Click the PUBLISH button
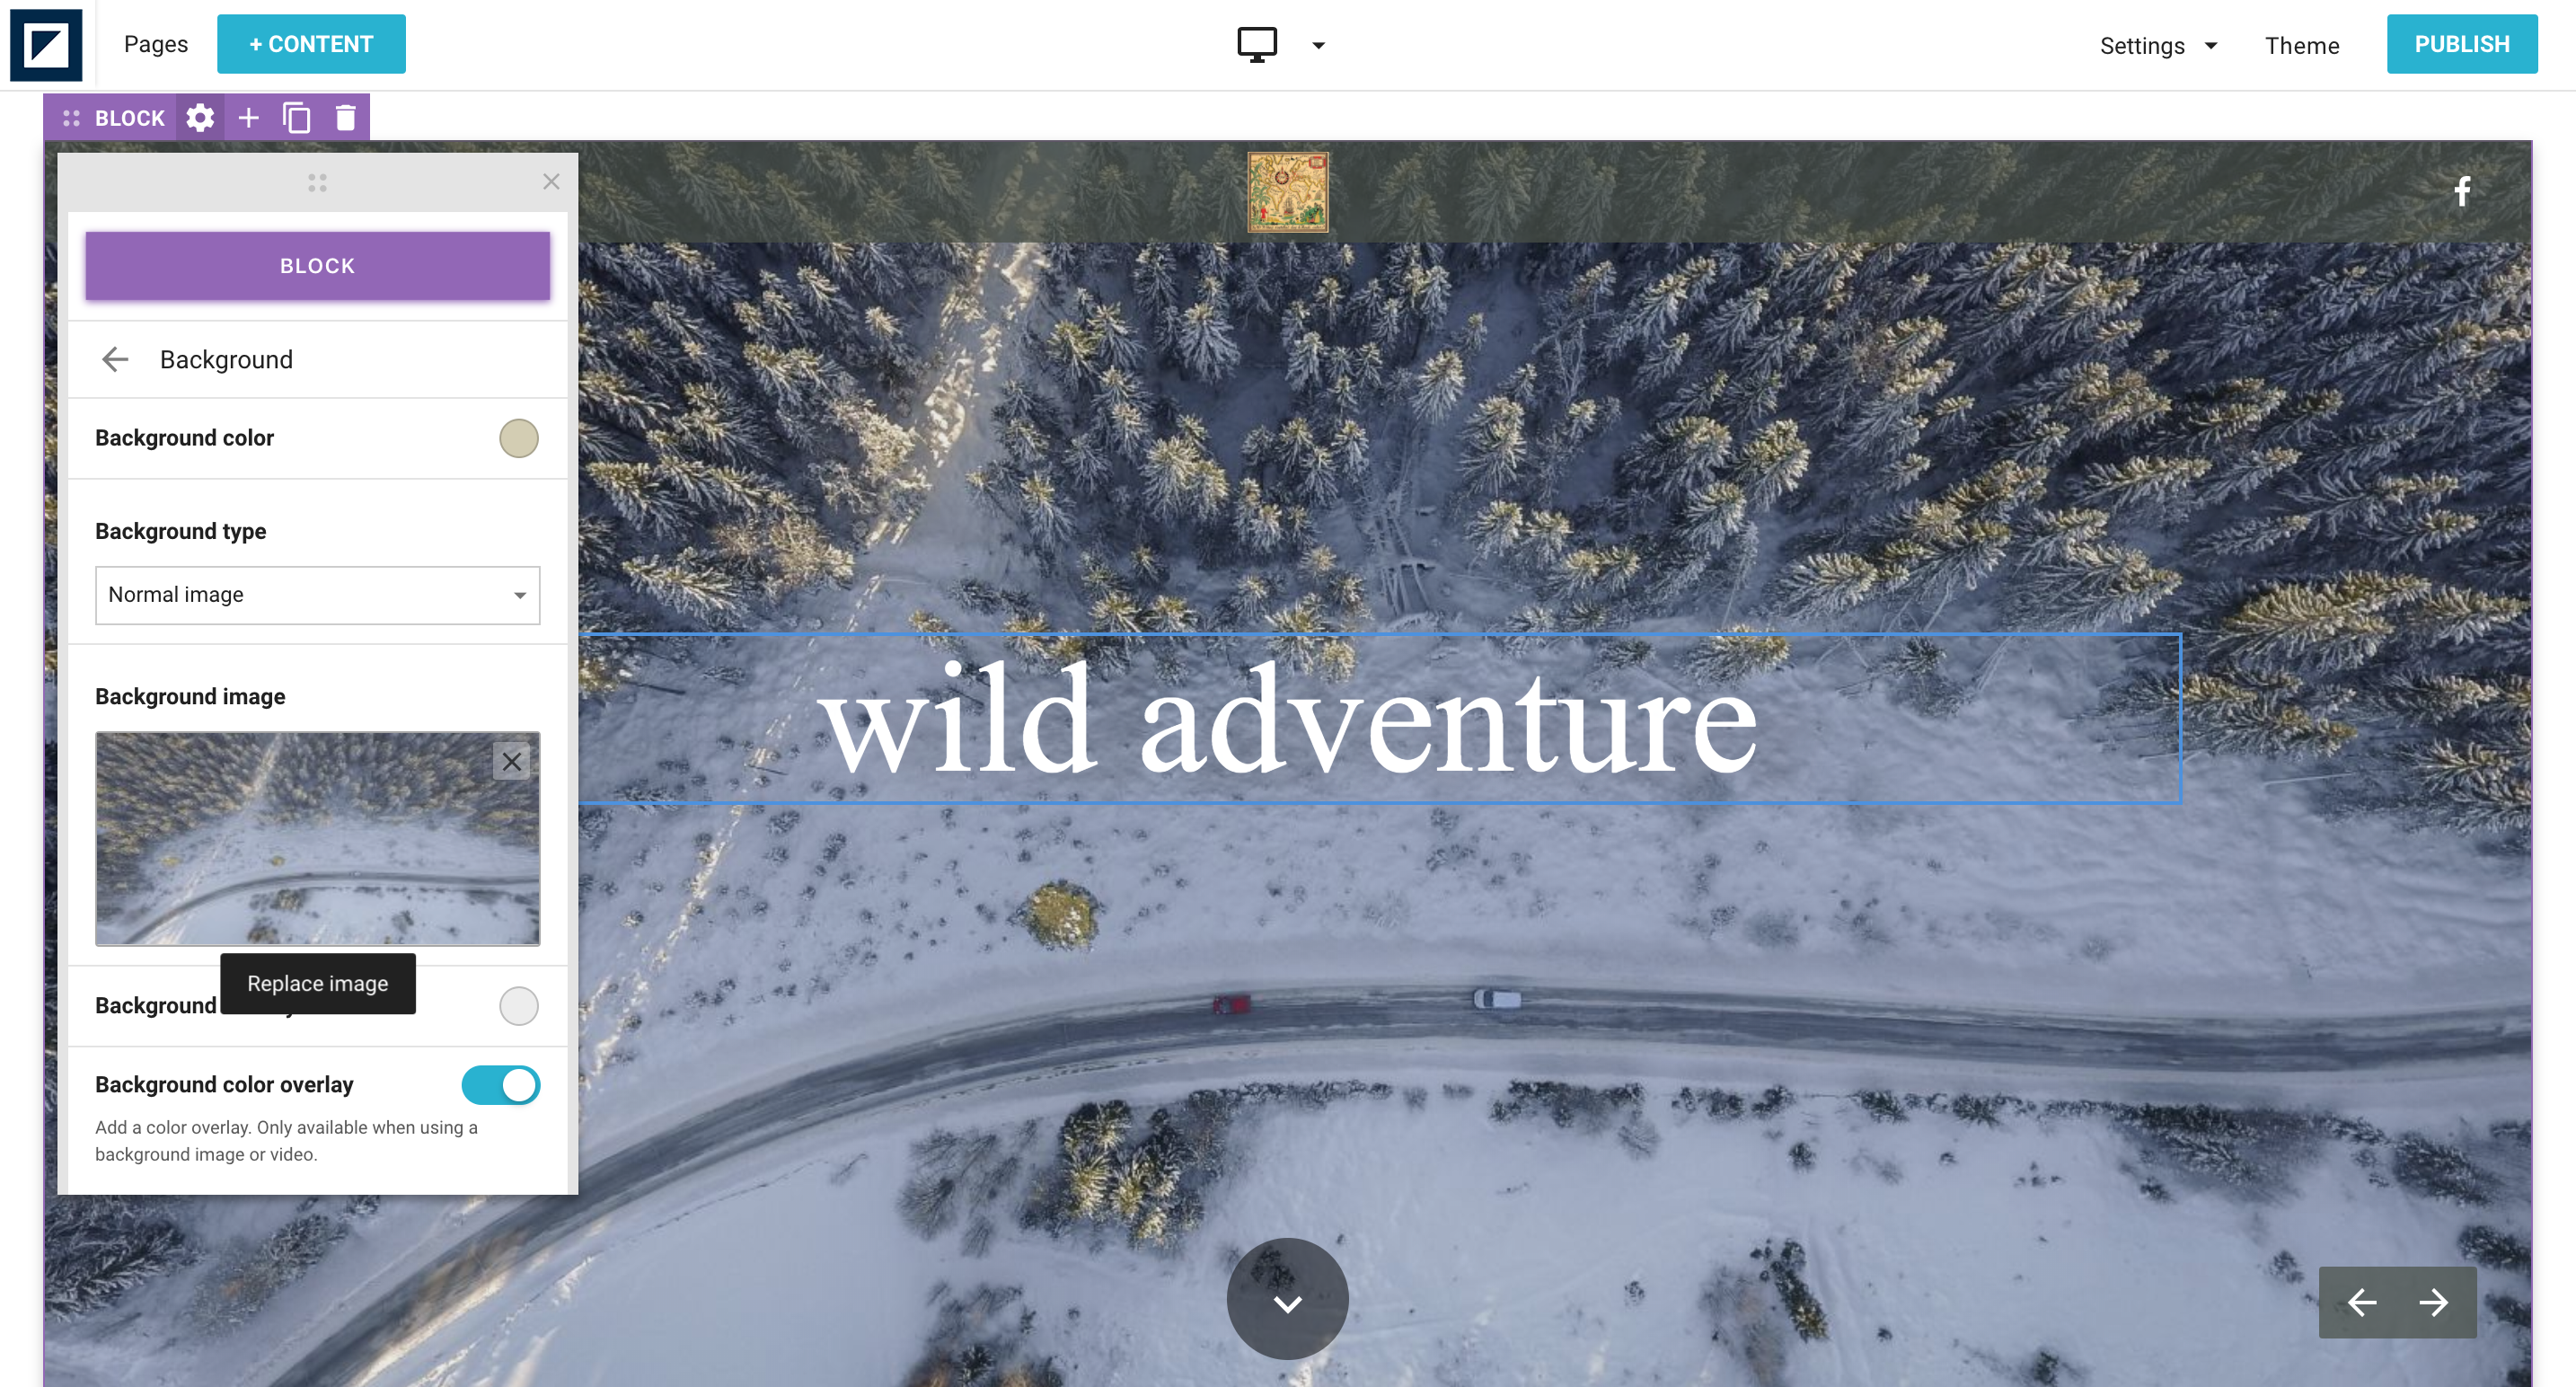 click(x=2461, y=44)
